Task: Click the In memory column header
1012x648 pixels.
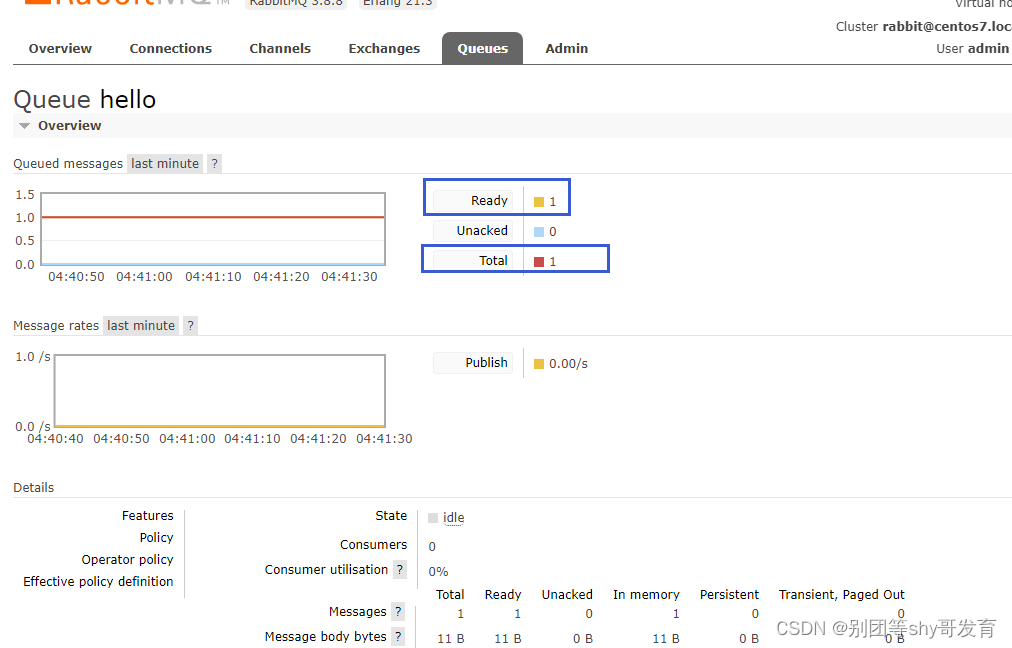Action: point(646,594)
